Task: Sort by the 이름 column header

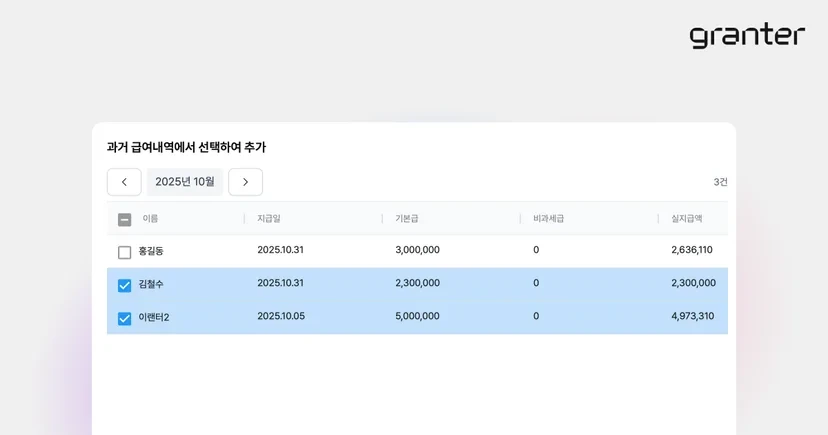Action: (x=150, y=219)
